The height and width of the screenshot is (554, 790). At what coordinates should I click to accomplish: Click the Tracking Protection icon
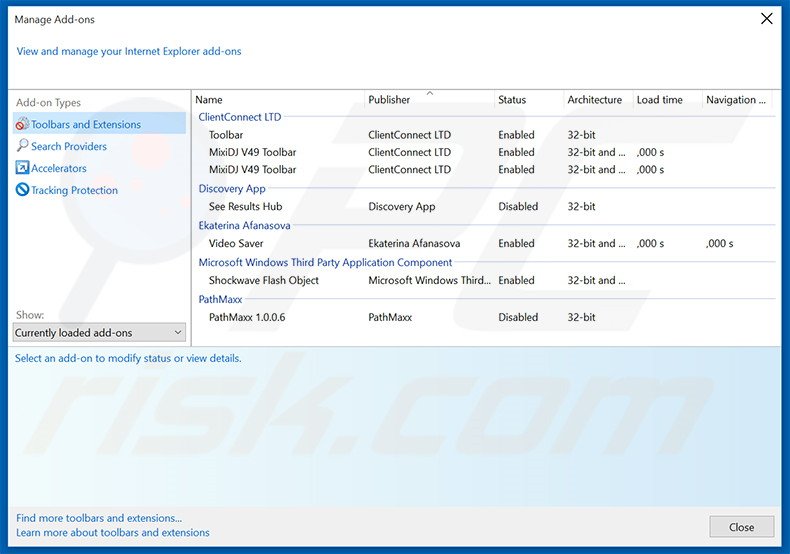22,190
